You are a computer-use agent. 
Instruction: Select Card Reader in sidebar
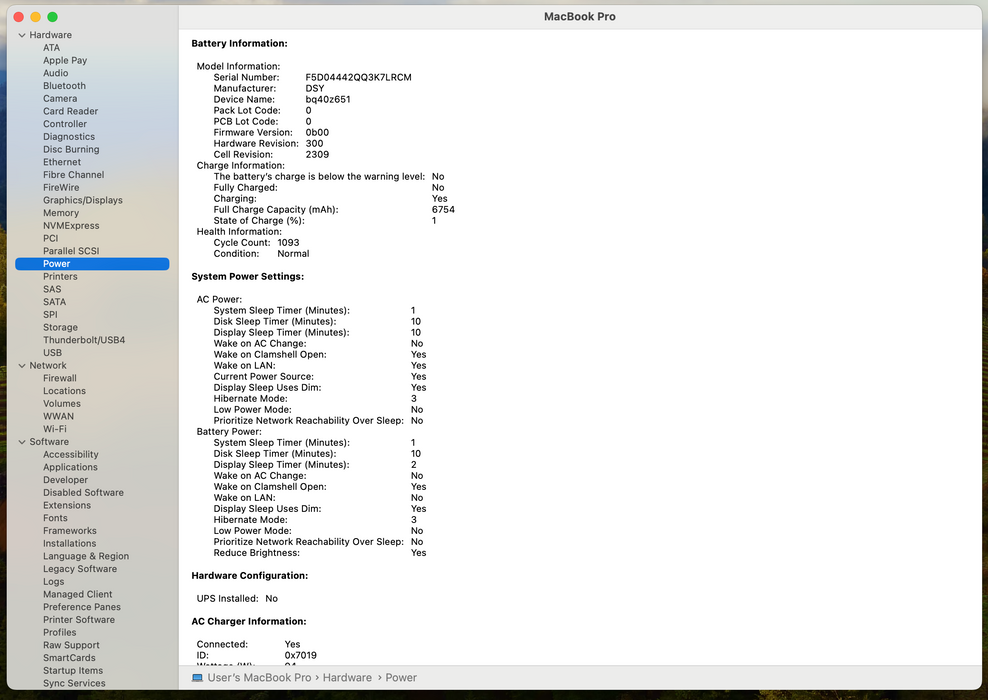click(71, 111)
